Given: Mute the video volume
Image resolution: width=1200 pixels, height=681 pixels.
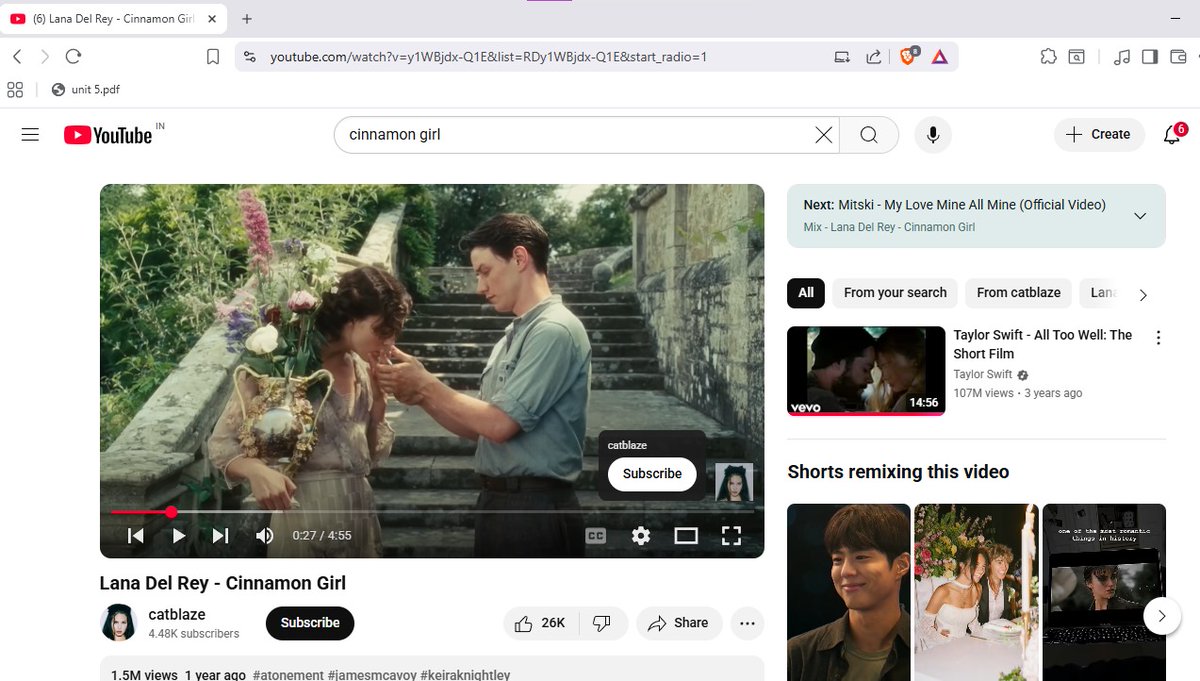Looking at the screenshot, I should pos(264,535).
